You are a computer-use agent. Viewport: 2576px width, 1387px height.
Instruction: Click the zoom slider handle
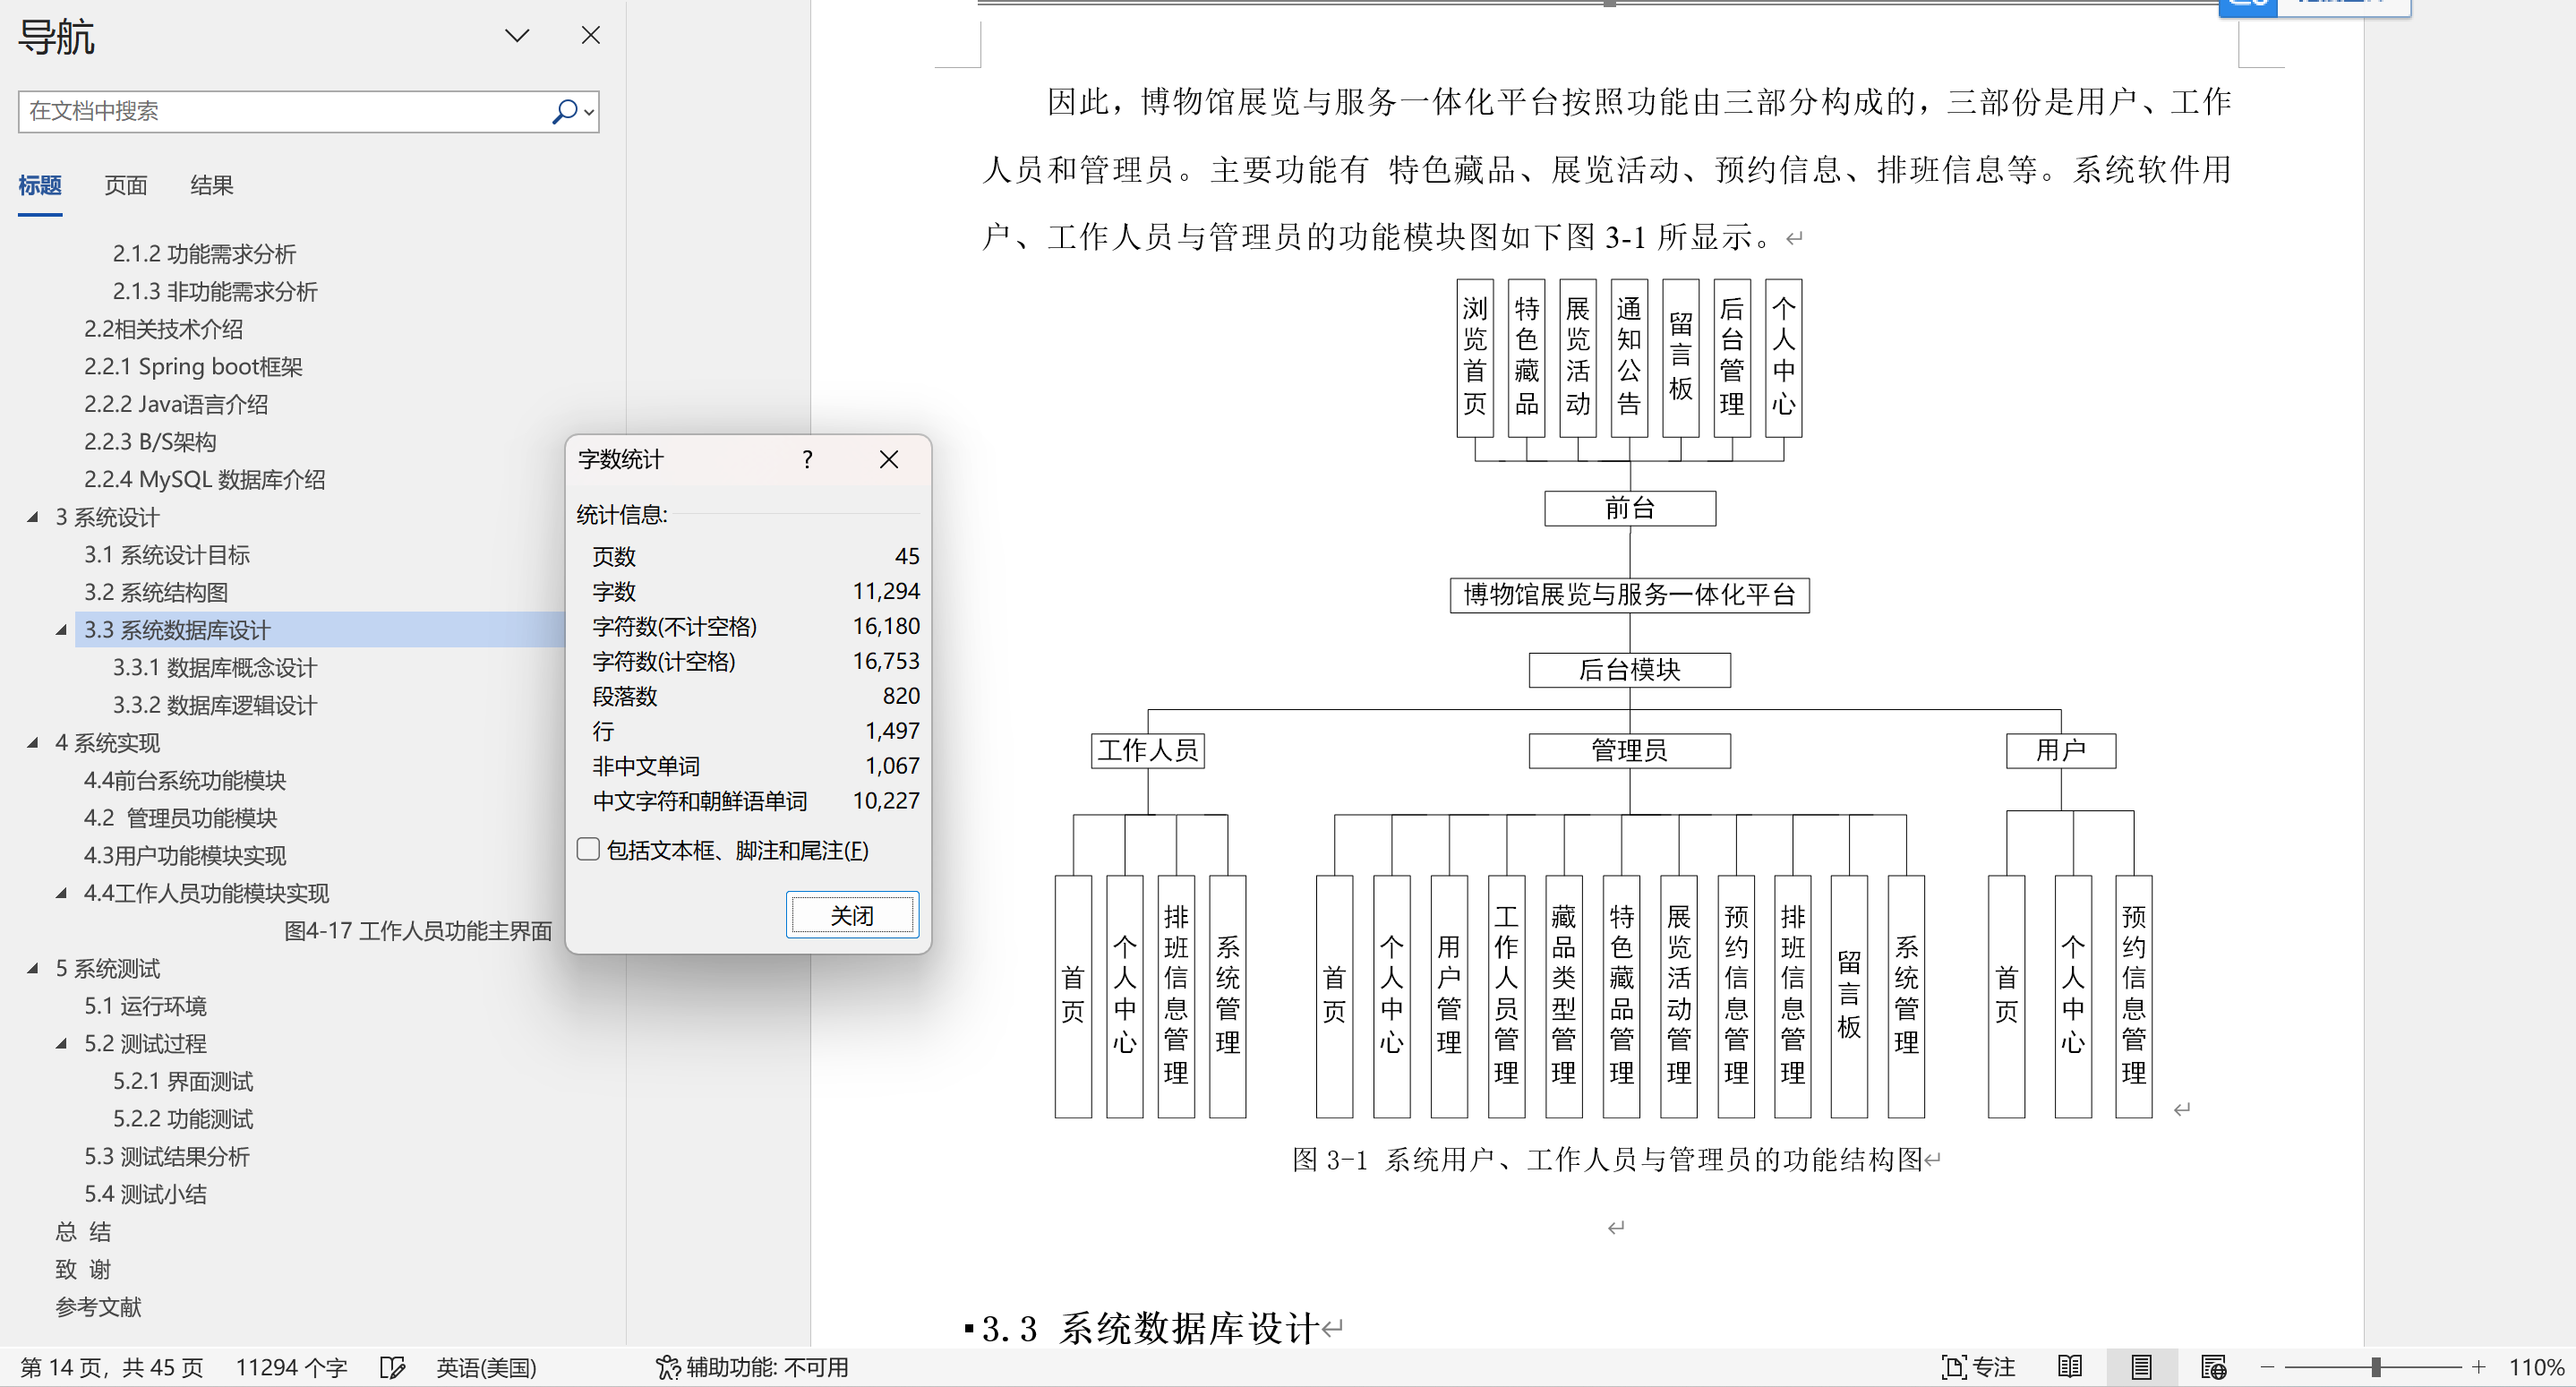(x=2376, y=1367)
